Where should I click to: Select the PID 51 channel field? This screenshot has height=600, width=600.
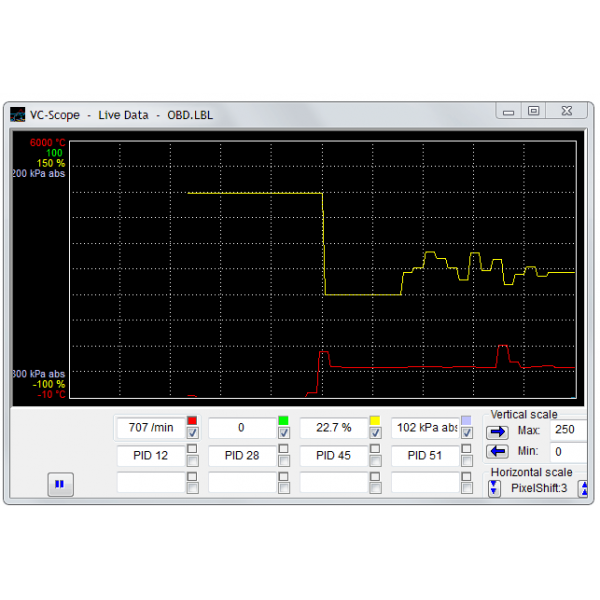425,455
